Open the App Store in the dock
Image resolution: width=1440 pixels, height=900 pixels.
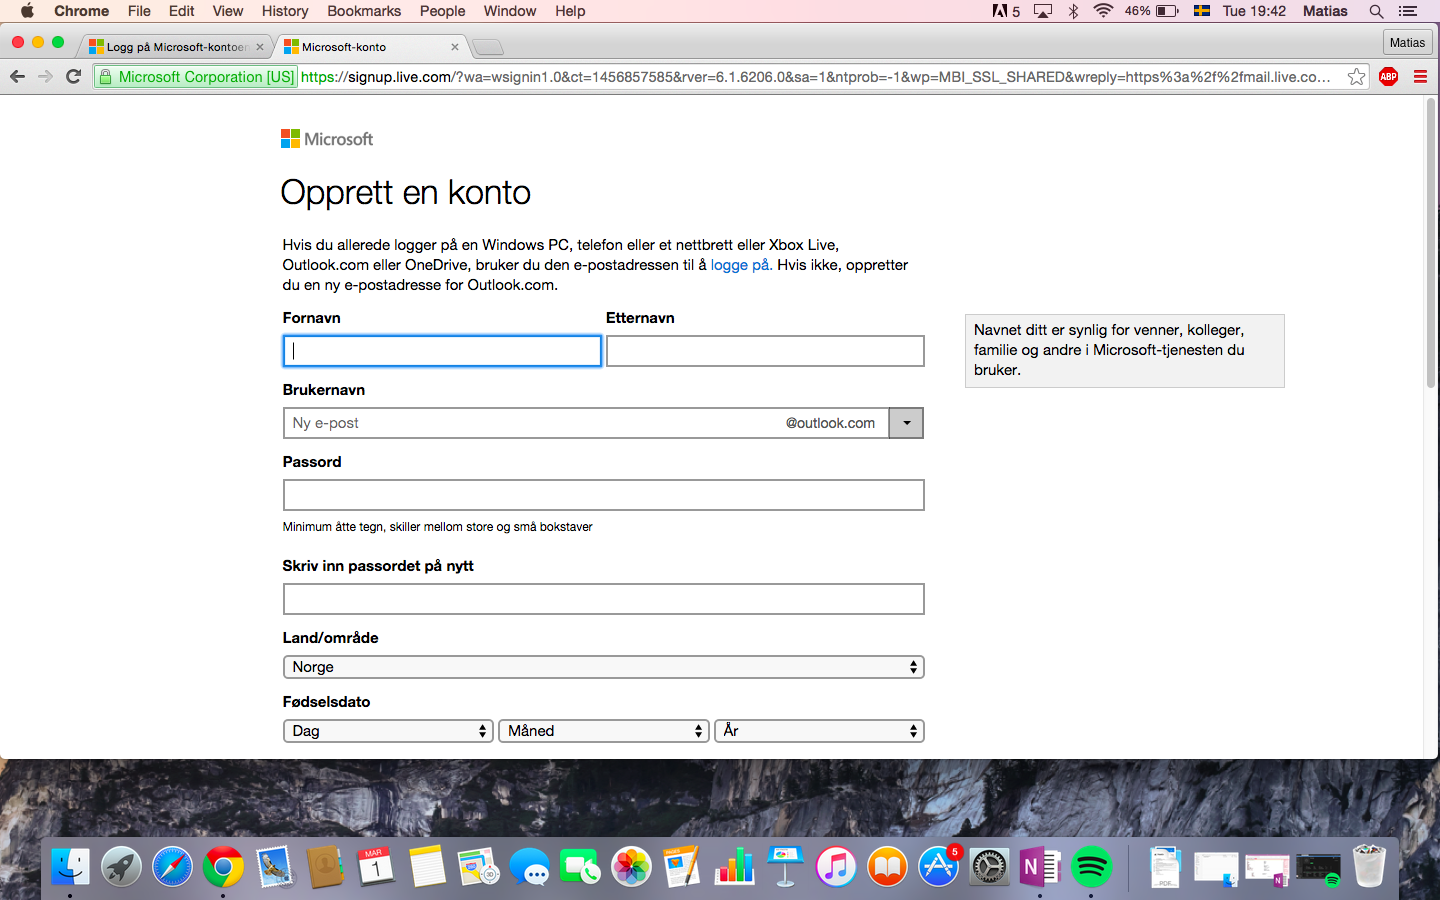[x=938, y=867]
